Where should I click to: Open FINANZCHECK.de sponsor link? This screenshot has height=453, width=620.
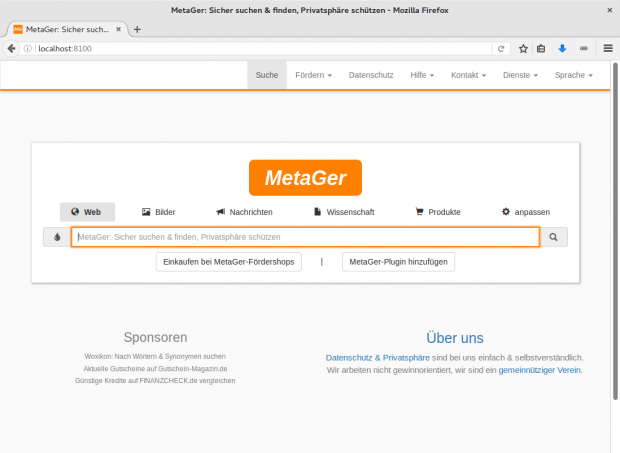coord(155,380)
